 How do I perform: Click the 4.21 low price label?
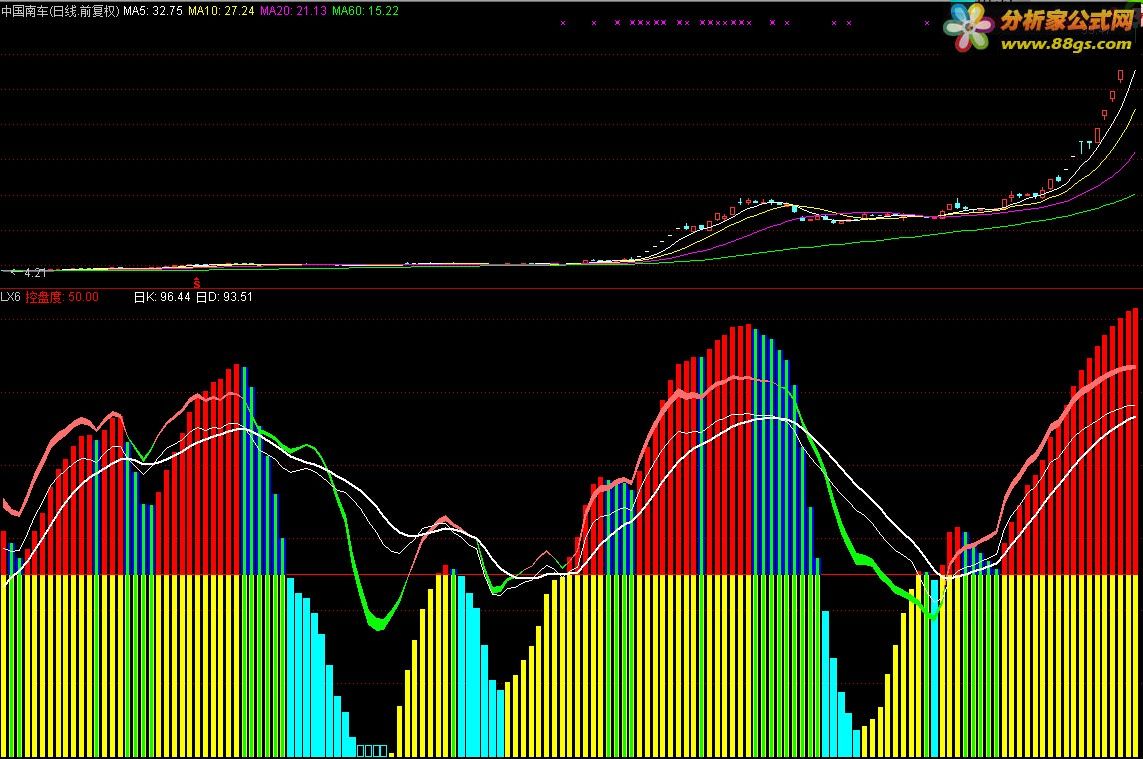[34, 273]
